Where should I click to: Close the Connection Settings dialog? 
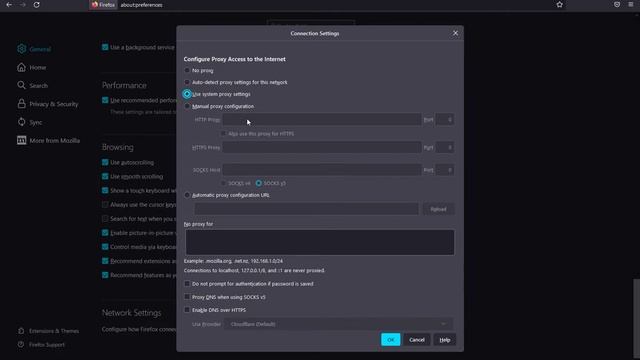[455, 33]
